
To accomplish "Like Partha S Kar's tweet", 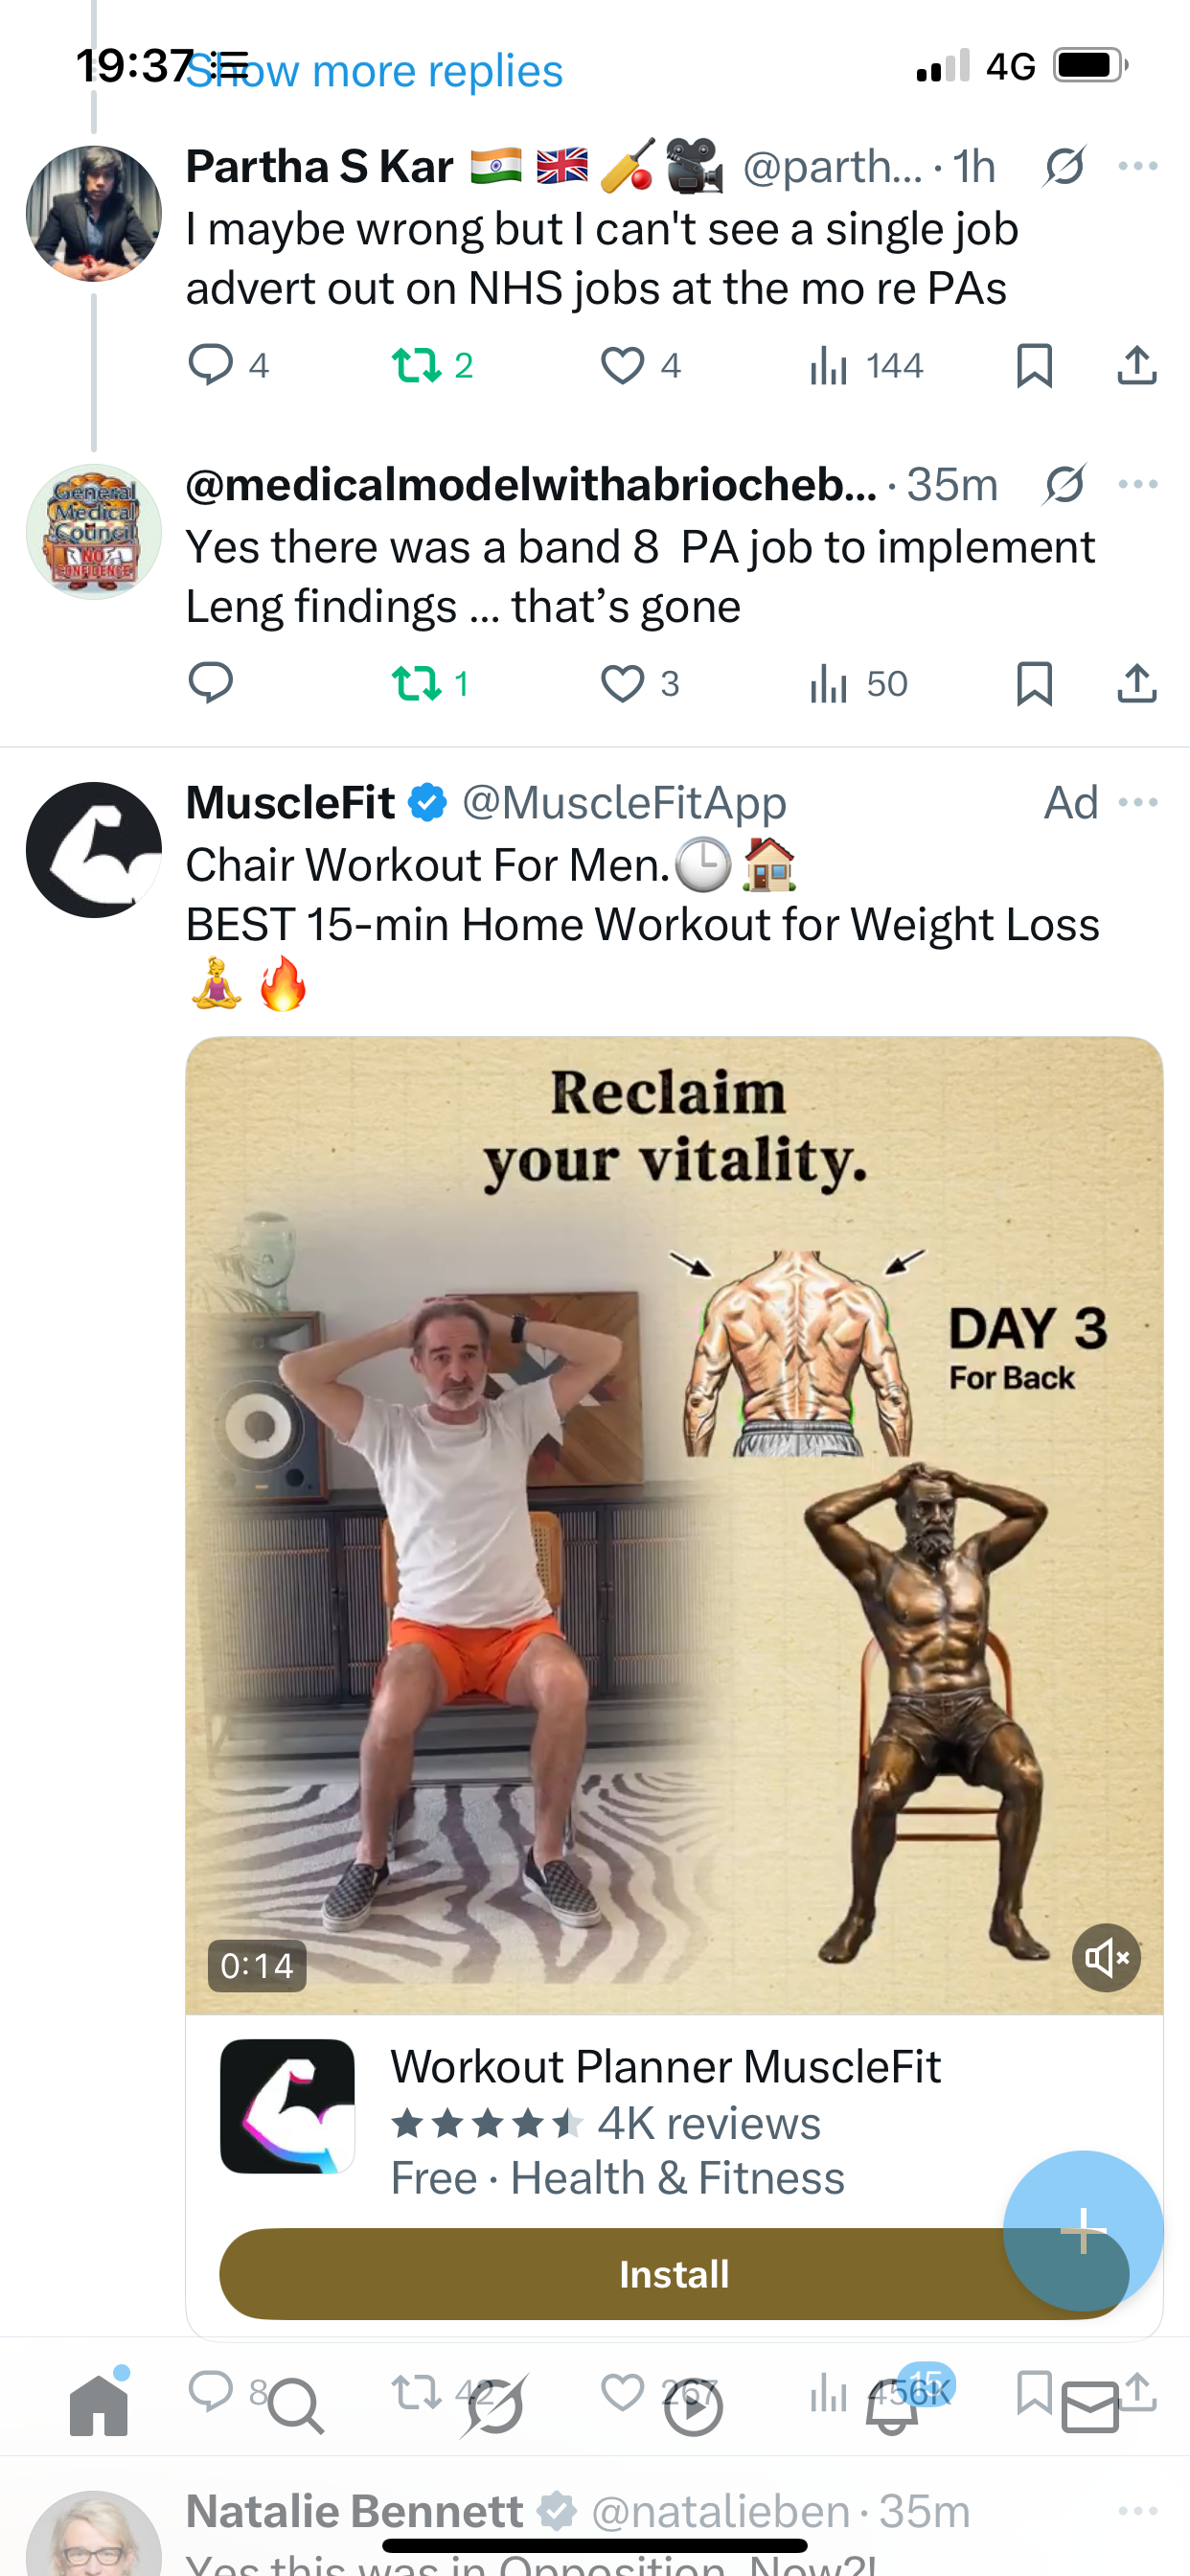I will point(622,365).
